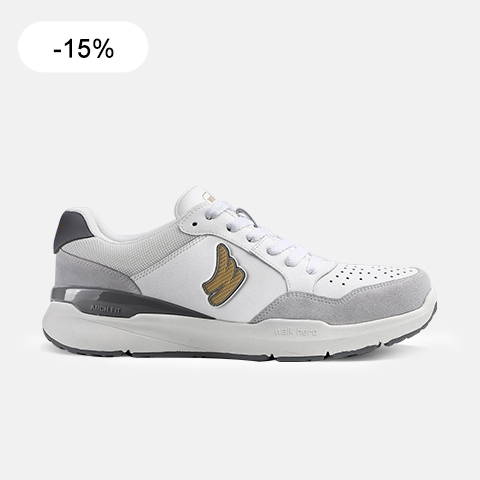
Task: Click the embossed midsole text near the forefoot
Action: pyautogui.click(x=295, y=332)
